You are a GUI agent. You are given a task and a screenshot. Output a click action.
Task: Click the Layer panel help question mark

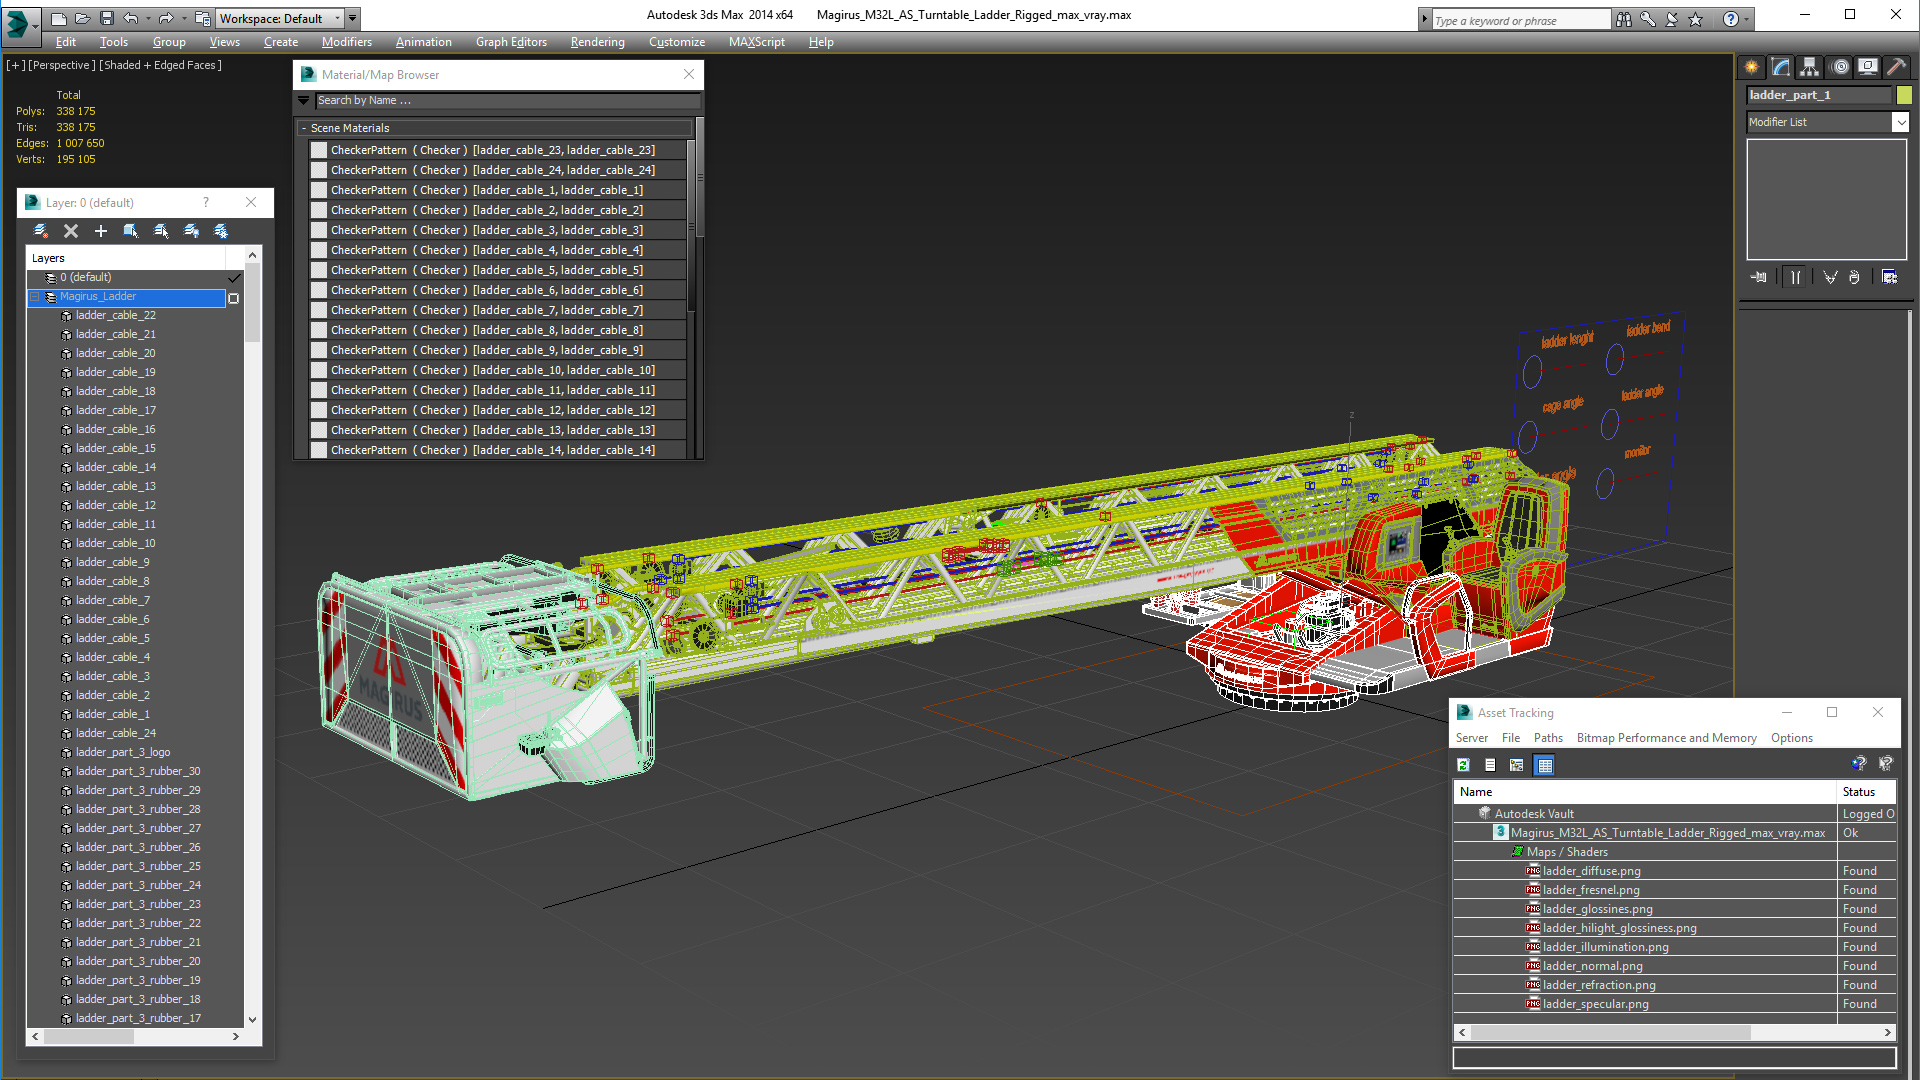(206, 202)
